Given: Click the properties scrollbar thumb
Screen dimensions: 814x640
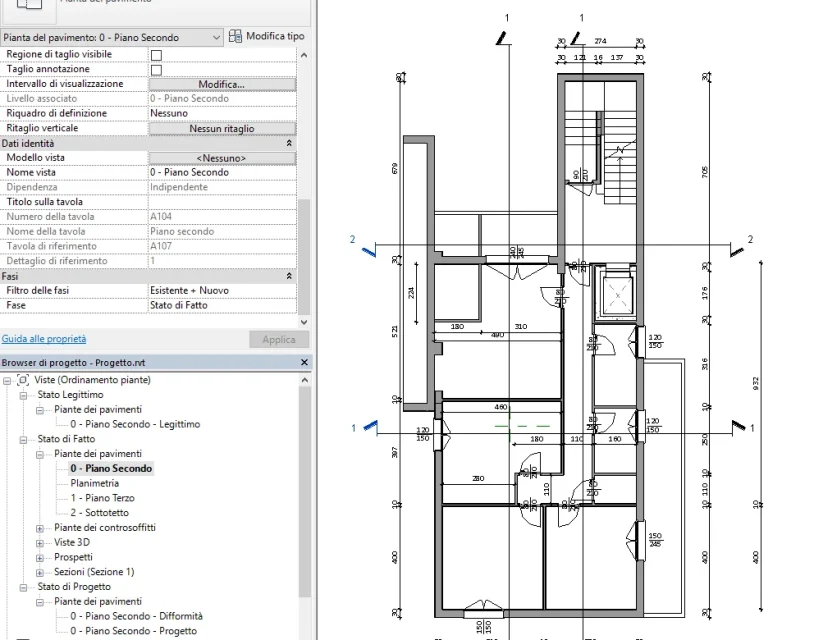Looking at the screenshot, I should [x=304, y=257].
